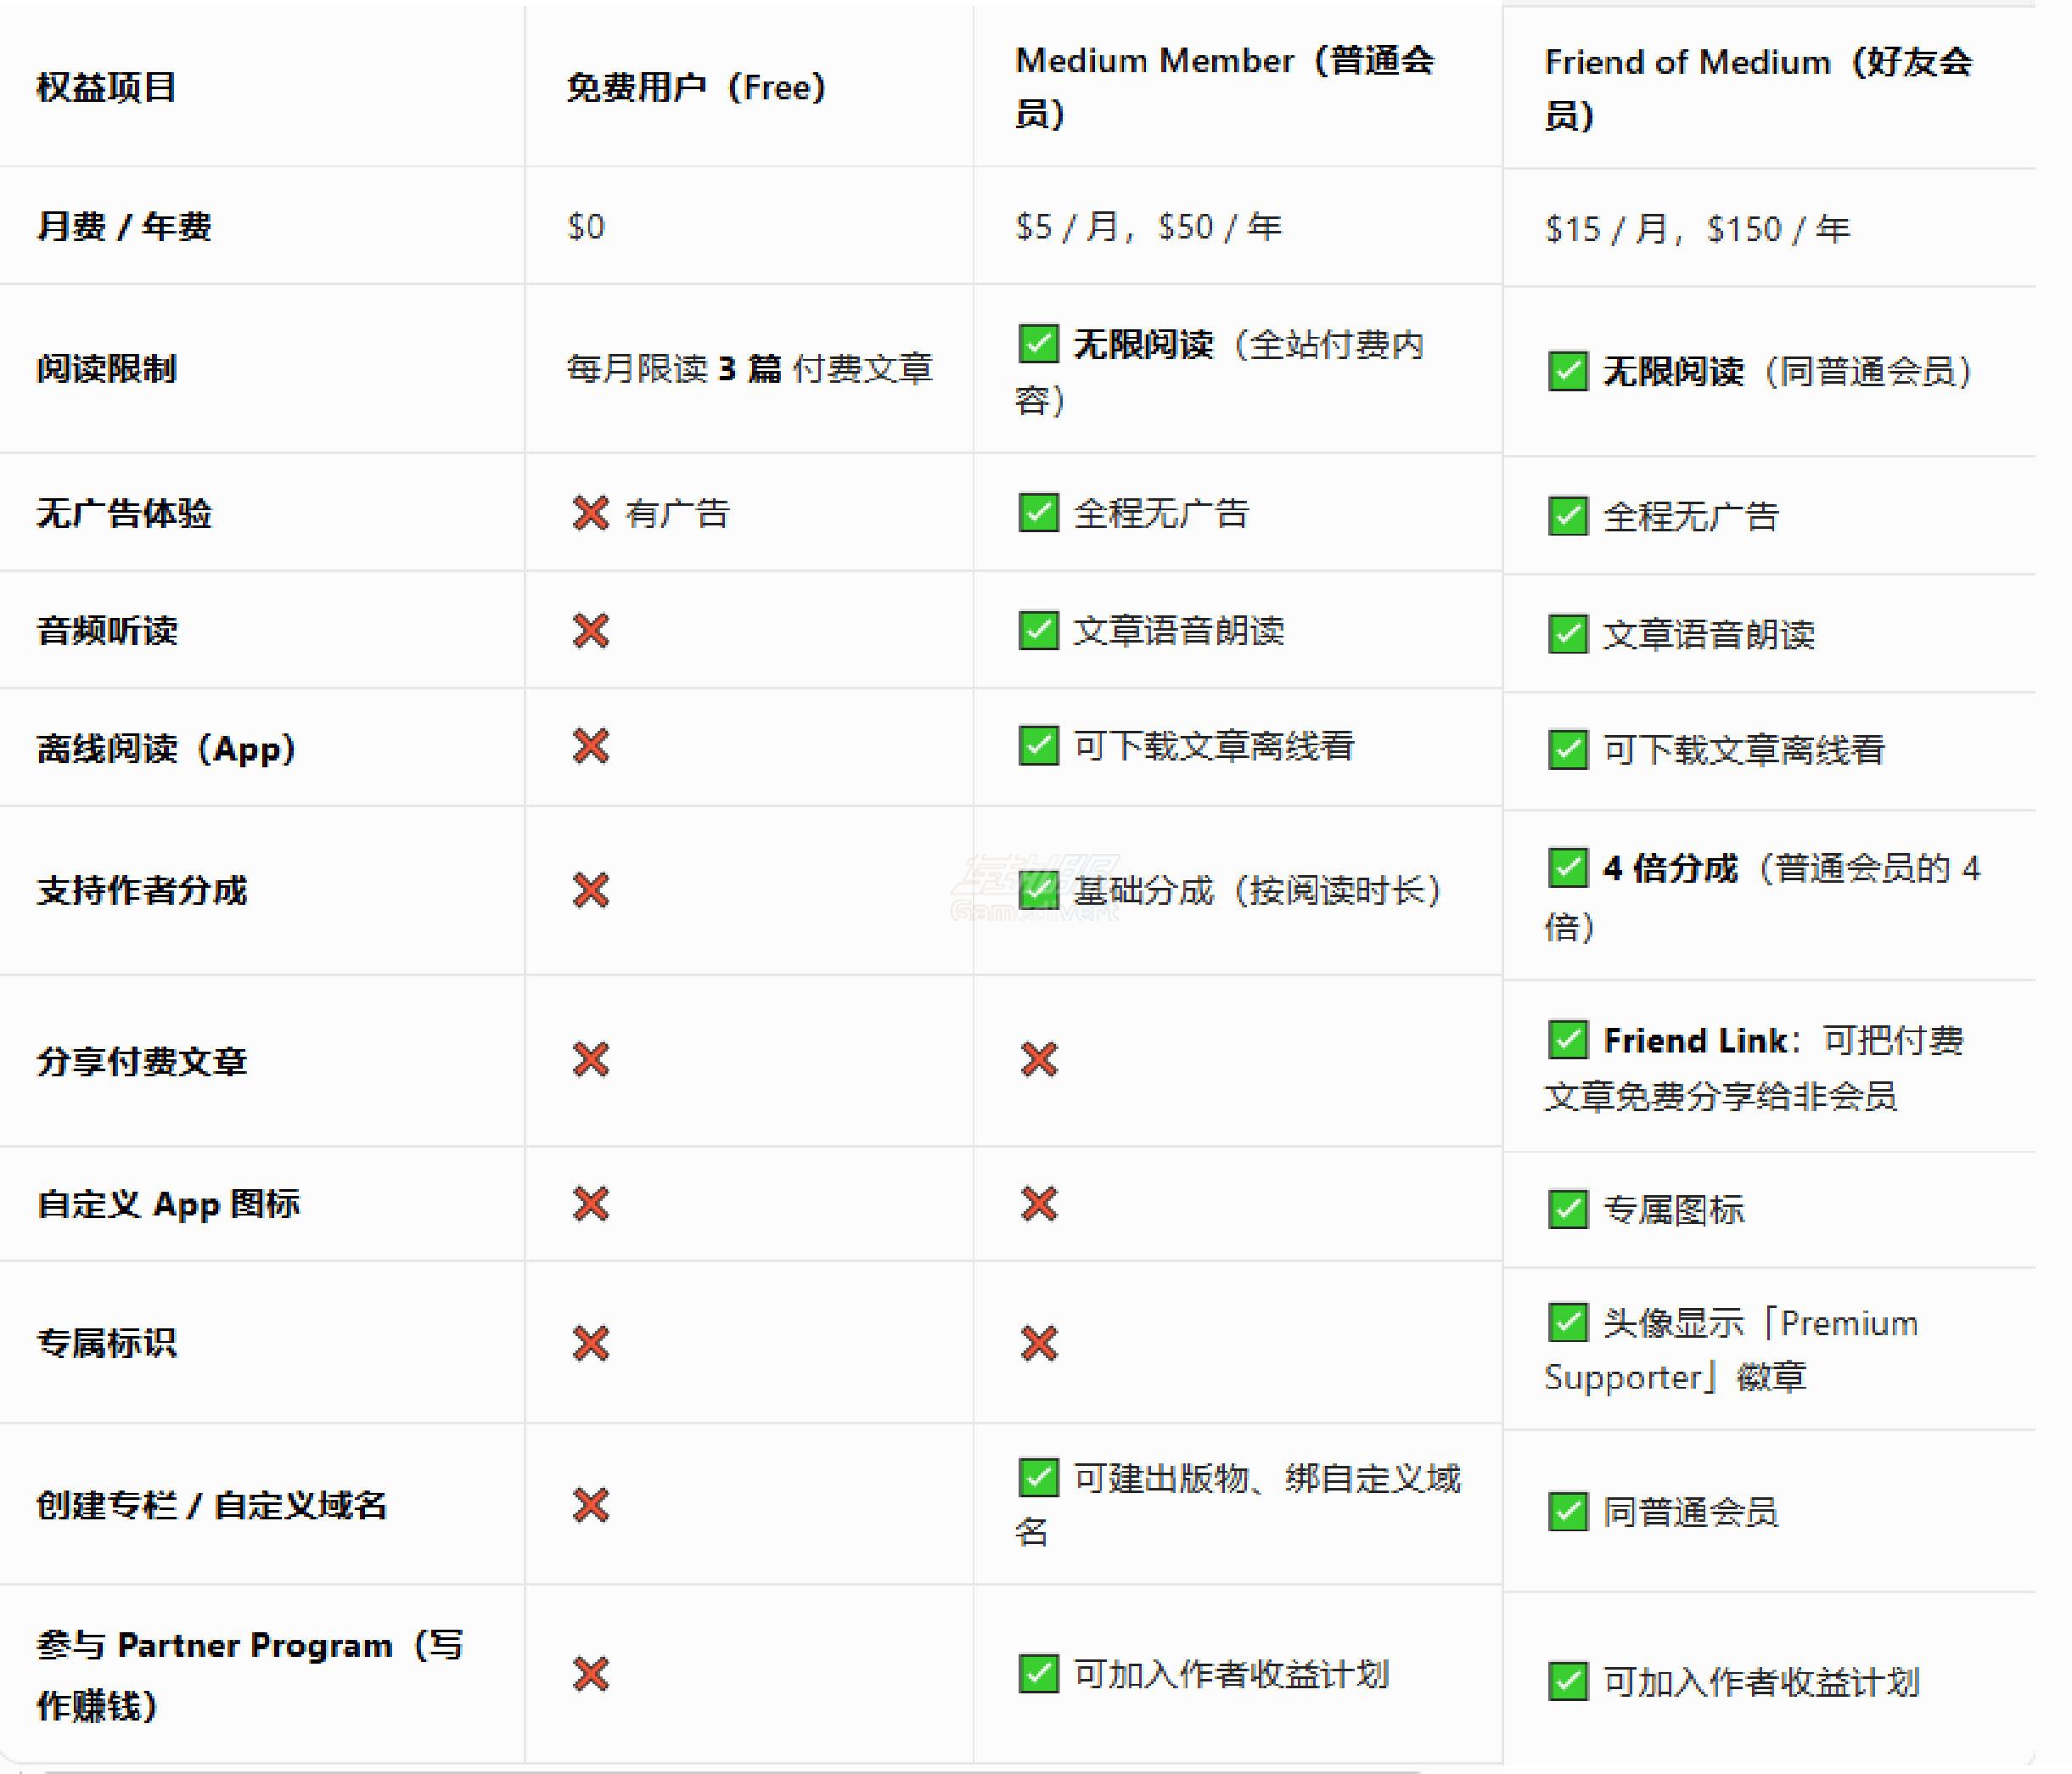Click Friend of Medium check beside 可加入作者收益计划

tap(1568, 1681)
